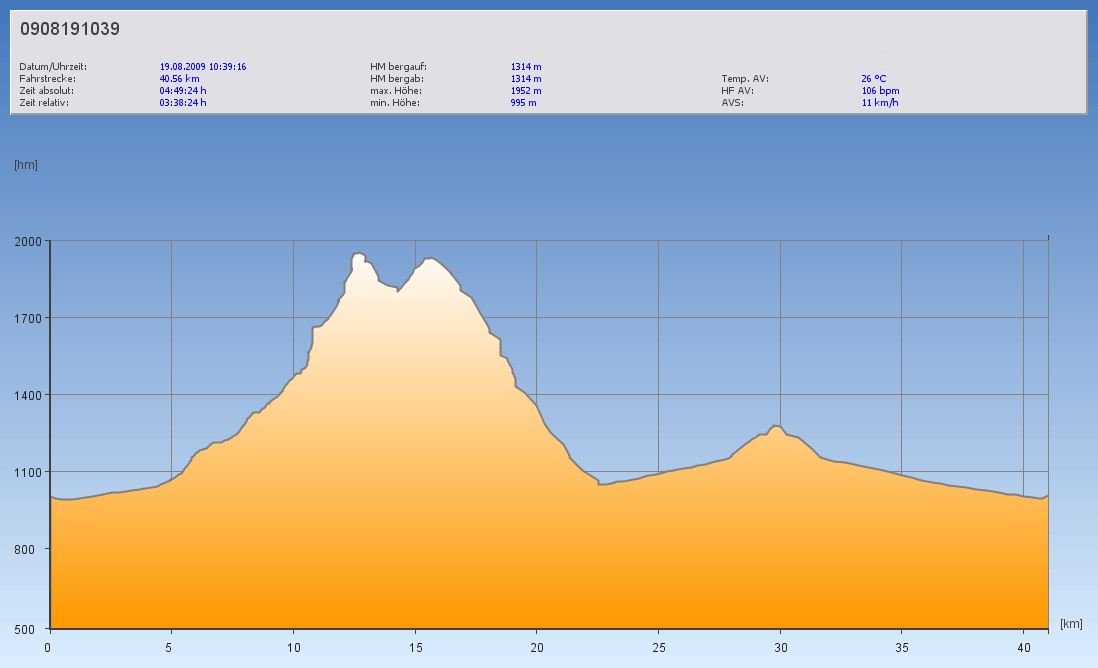Click the HM bergauf label
The image size is (1098, 668).
(398, 67)
